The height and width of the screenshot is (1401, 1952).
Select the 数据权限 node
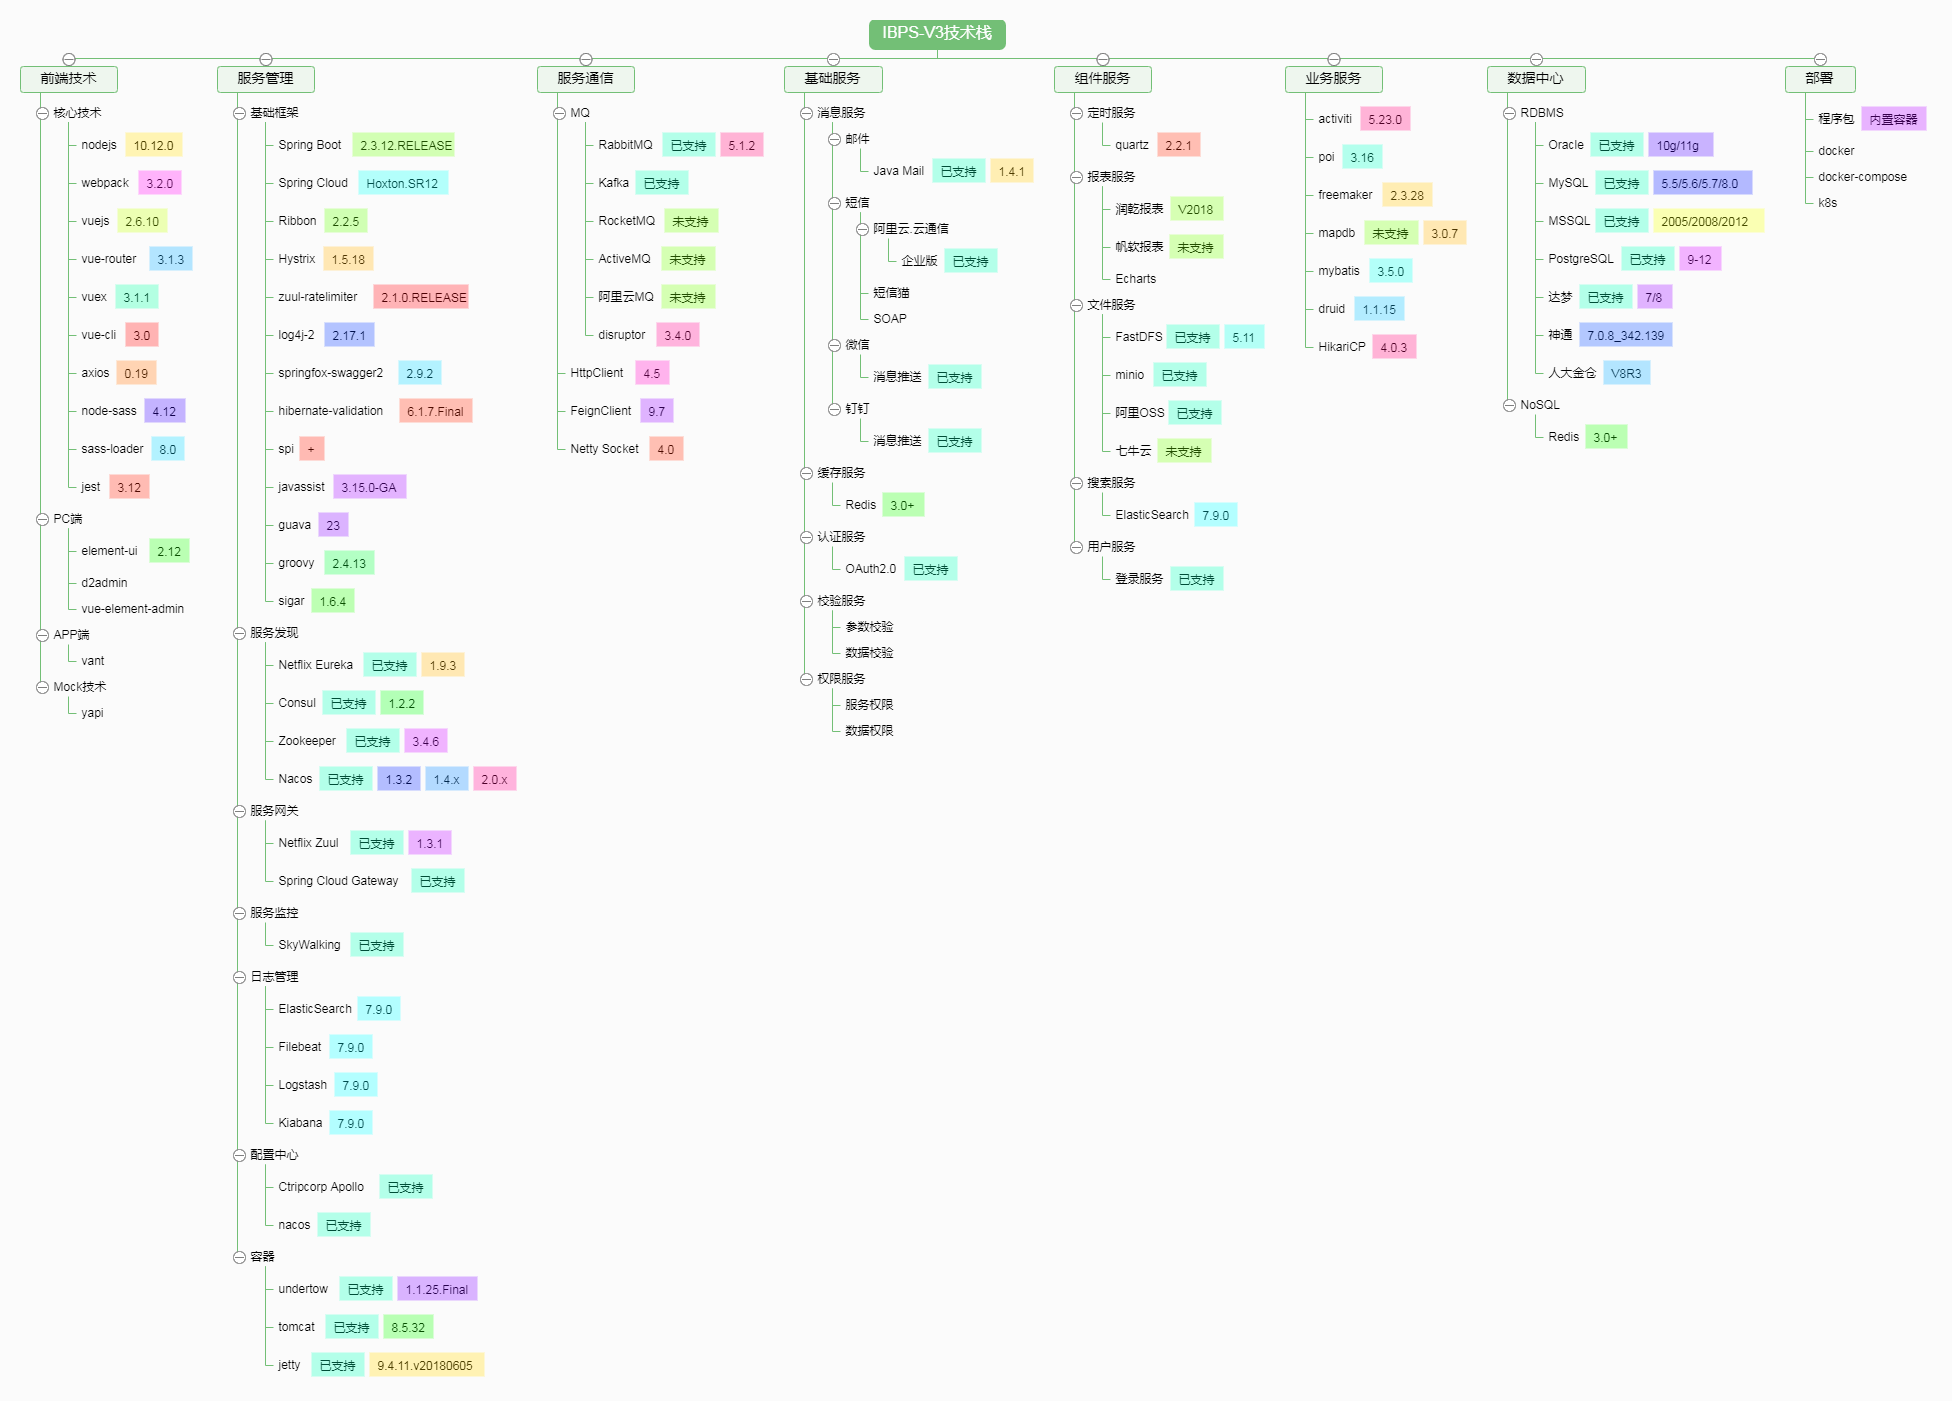point(870,731)
